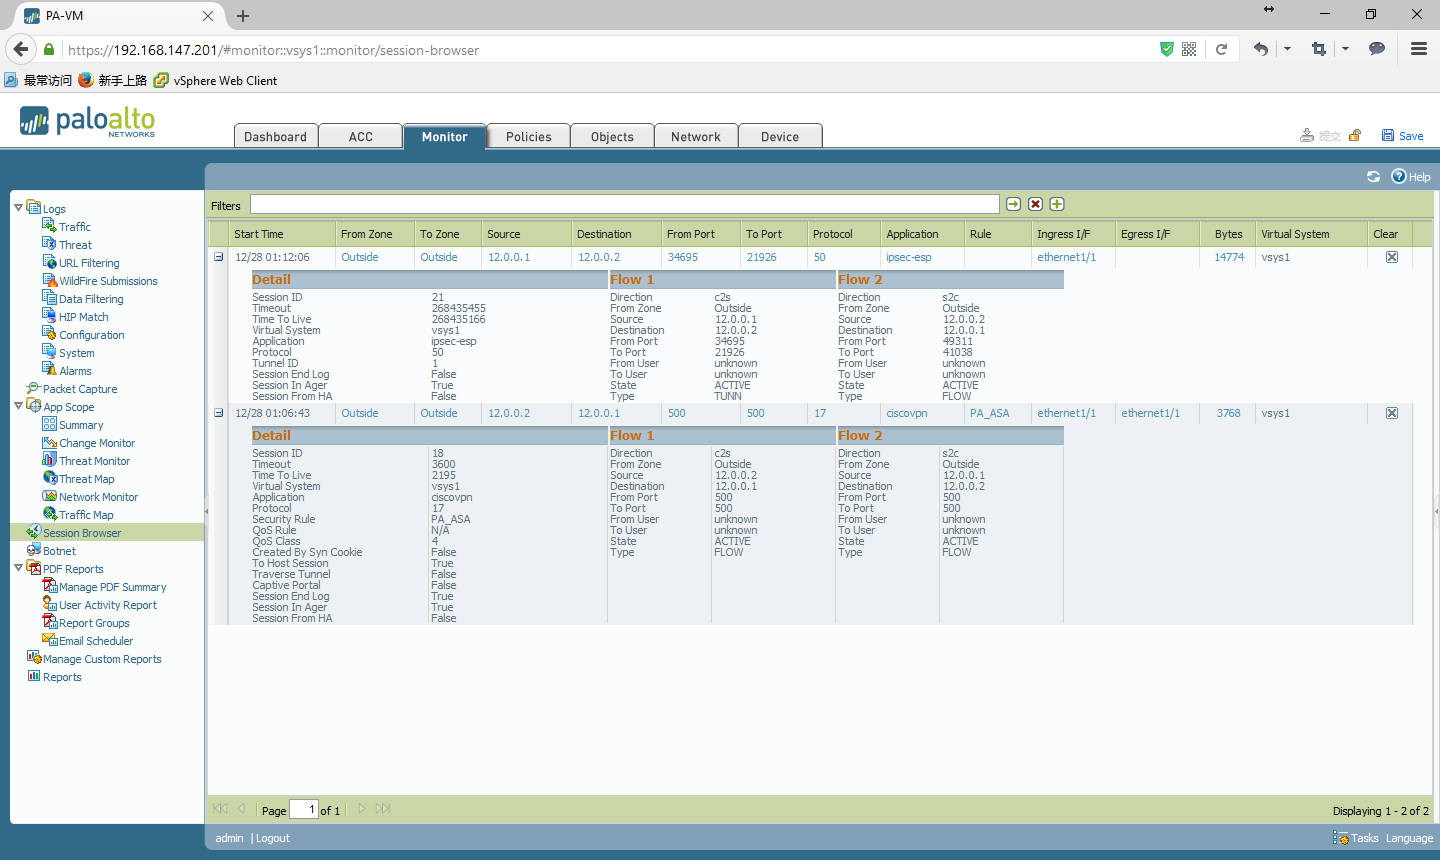This screenshot has height=860, width=1440.
Task: Go back in the browser
Action: [21, 49]
